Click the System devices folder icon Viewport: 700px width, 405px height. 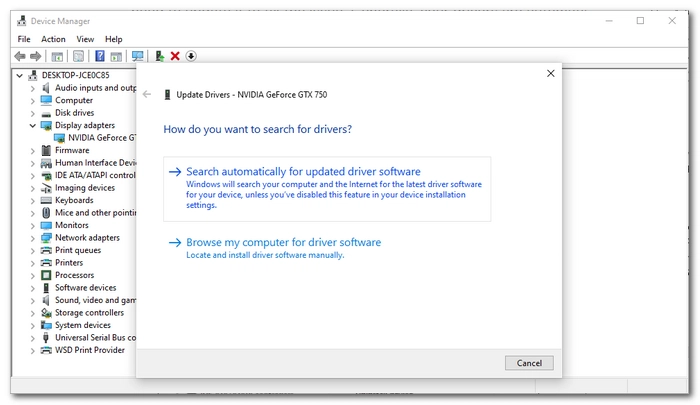46,325
